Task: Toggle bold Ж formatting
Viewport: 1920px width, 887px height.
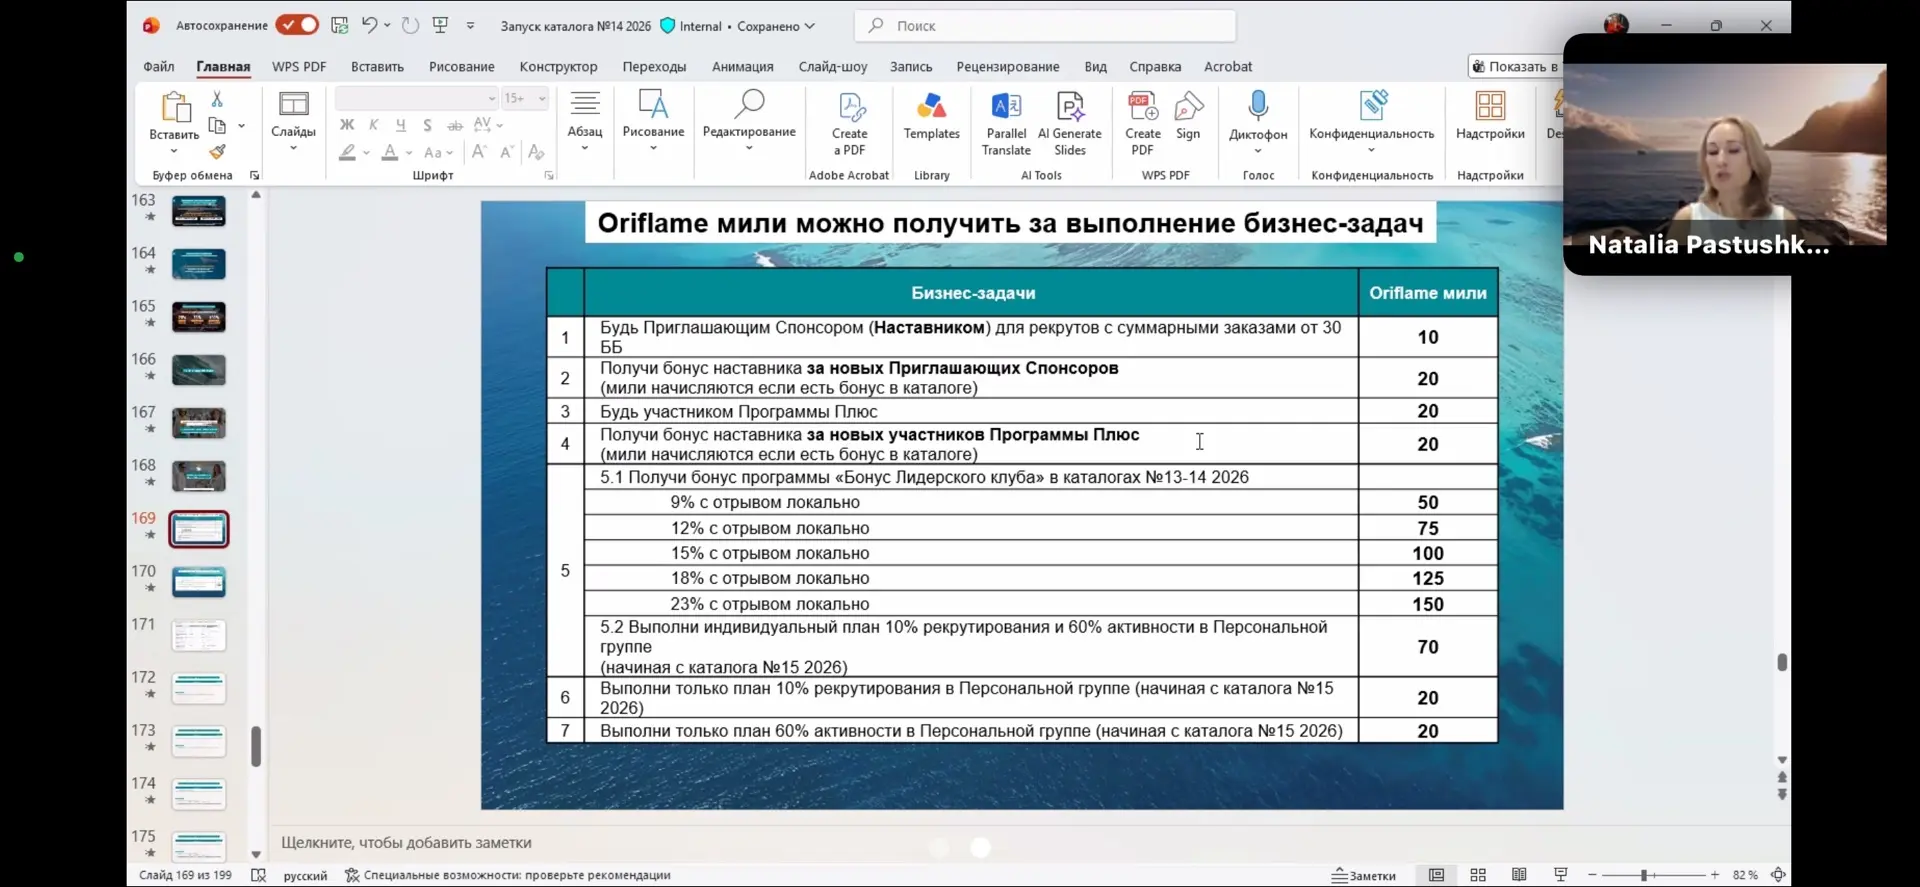Action: point(347,125)
